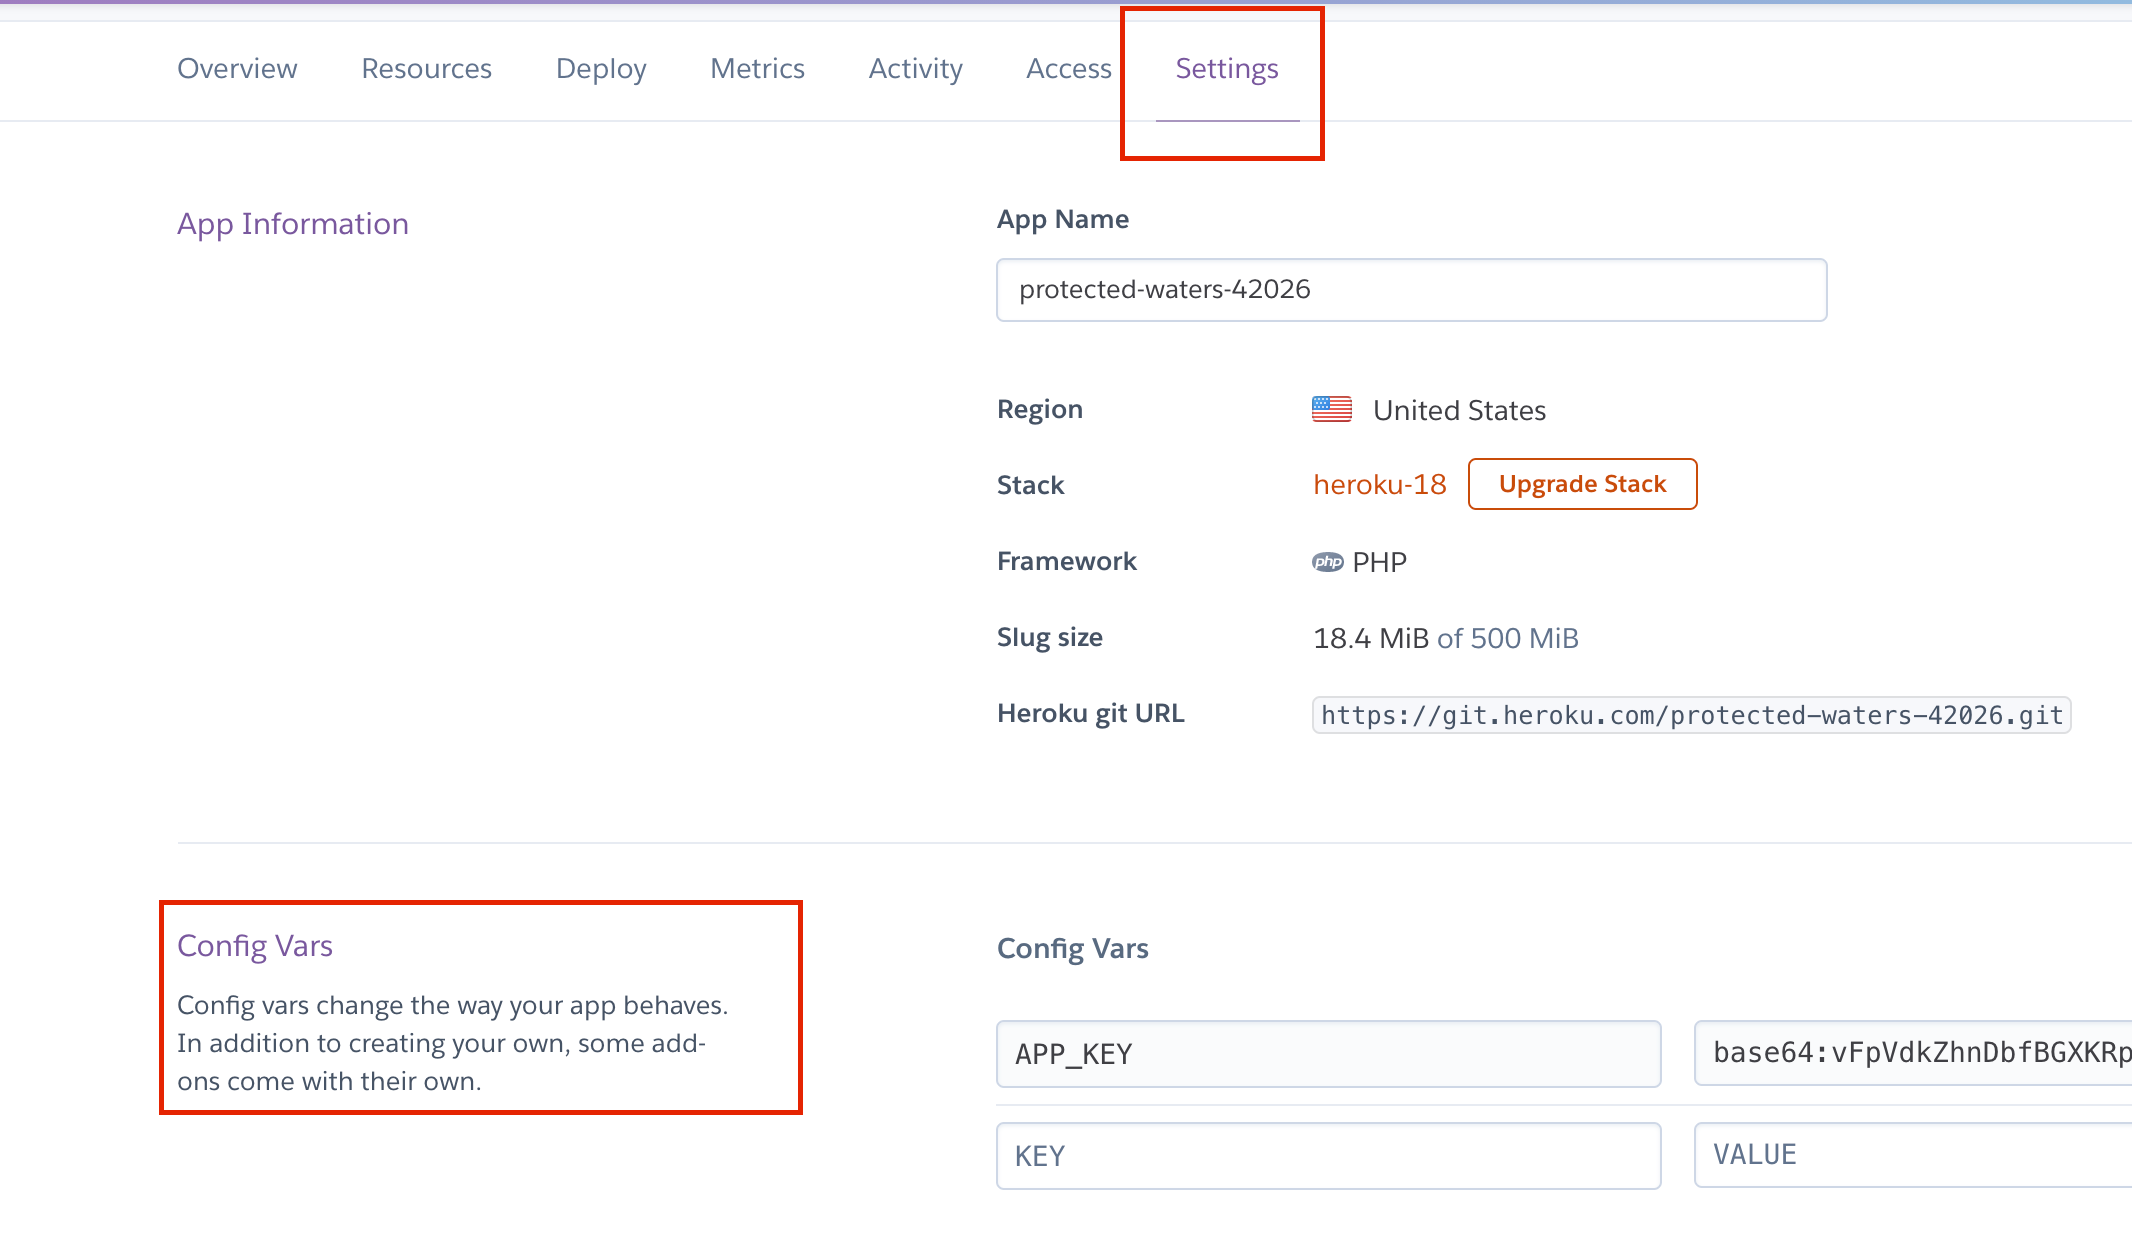
Task: Click the APP_KEY config var field
Action: click(x=1328, y=1054)
